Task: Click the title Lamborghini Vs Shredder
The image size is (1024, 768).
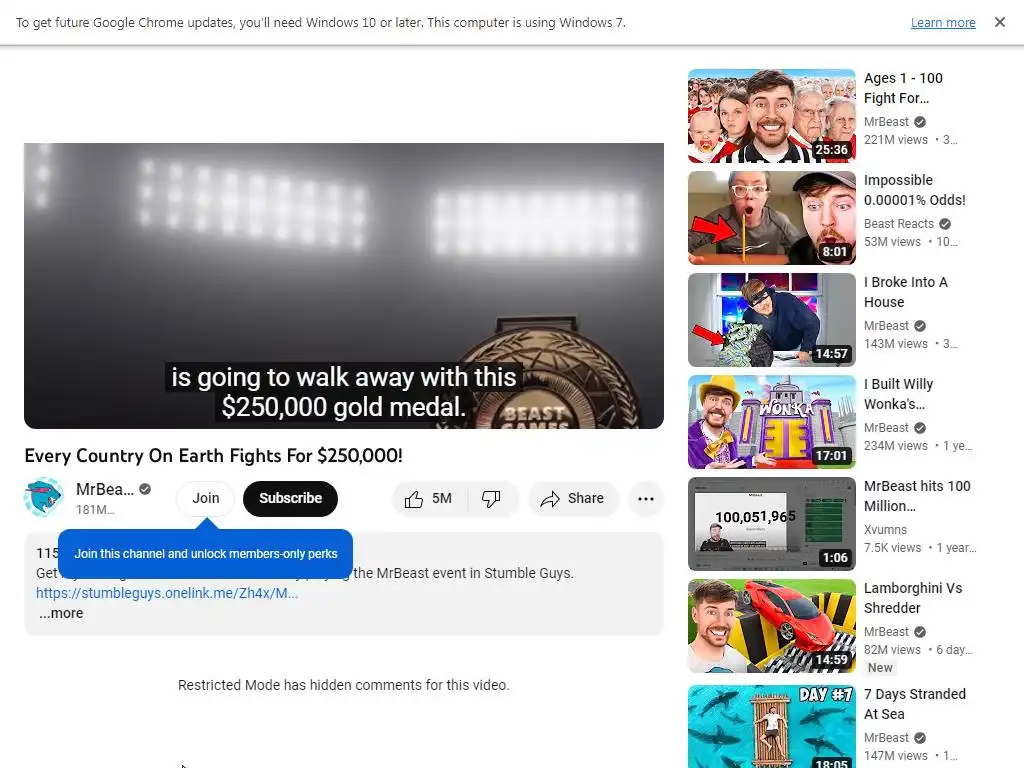Action: (912, 598)
